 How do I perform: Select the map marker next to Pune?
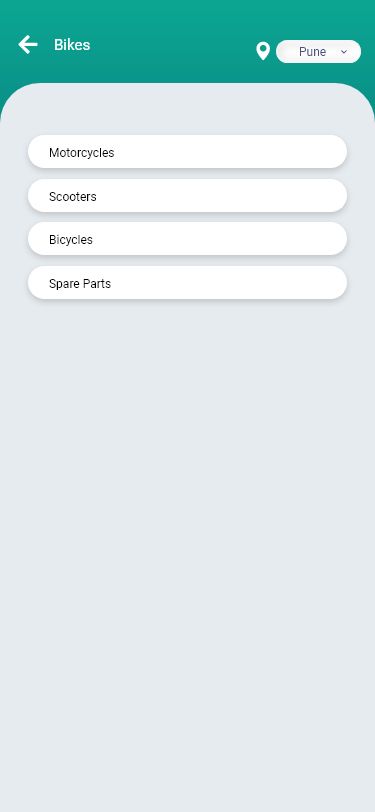point(263,51)
